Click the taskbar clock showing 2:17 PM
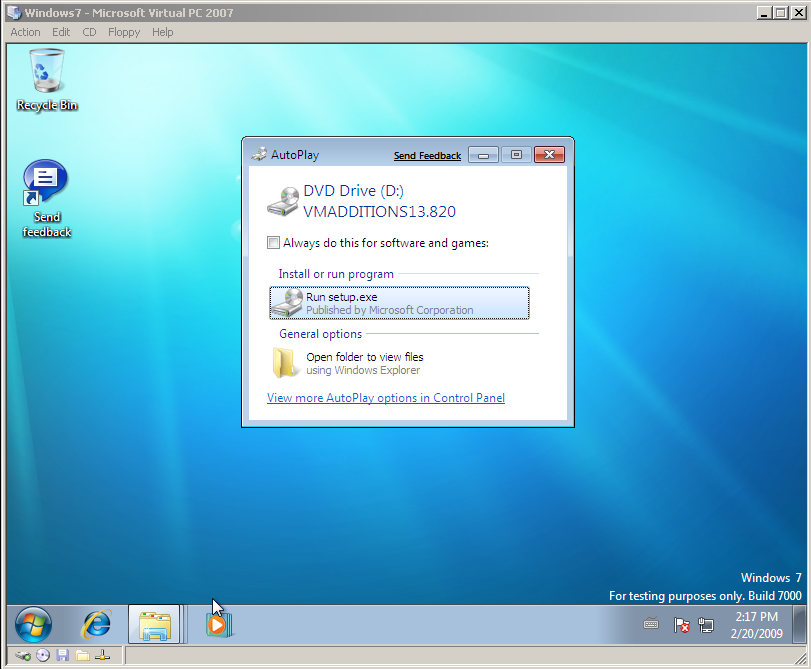The height and width of the screenshot is (669, 811). point(756,625)
